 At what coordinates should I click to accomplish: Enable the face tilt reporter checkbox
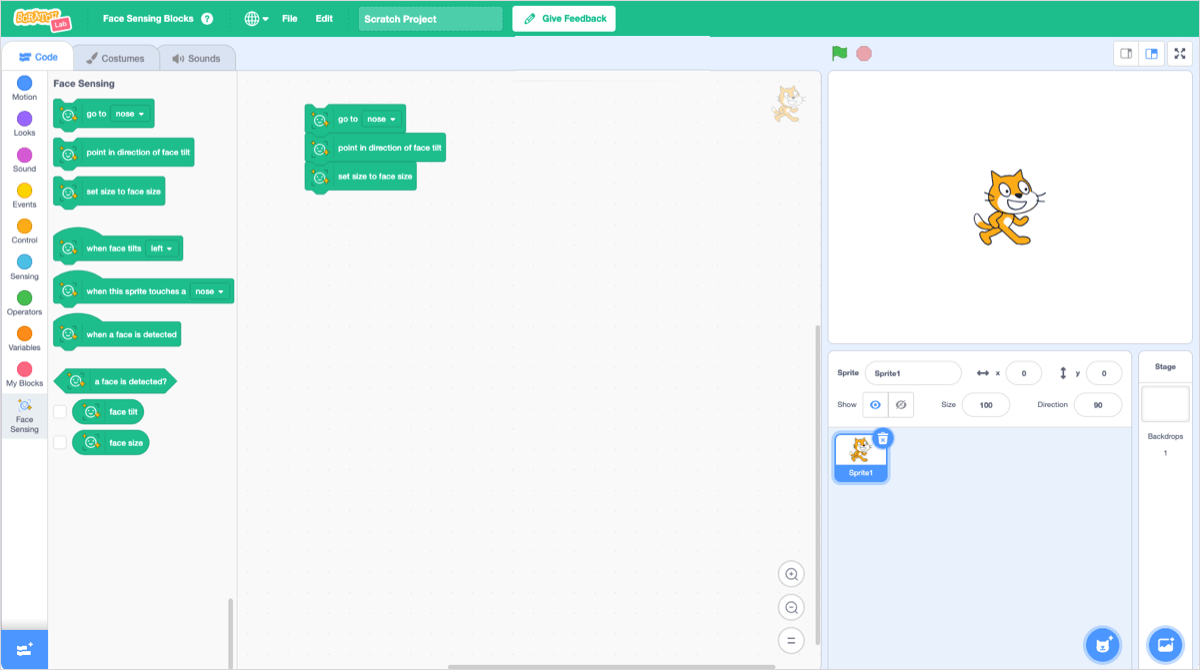tap(60, 411)
